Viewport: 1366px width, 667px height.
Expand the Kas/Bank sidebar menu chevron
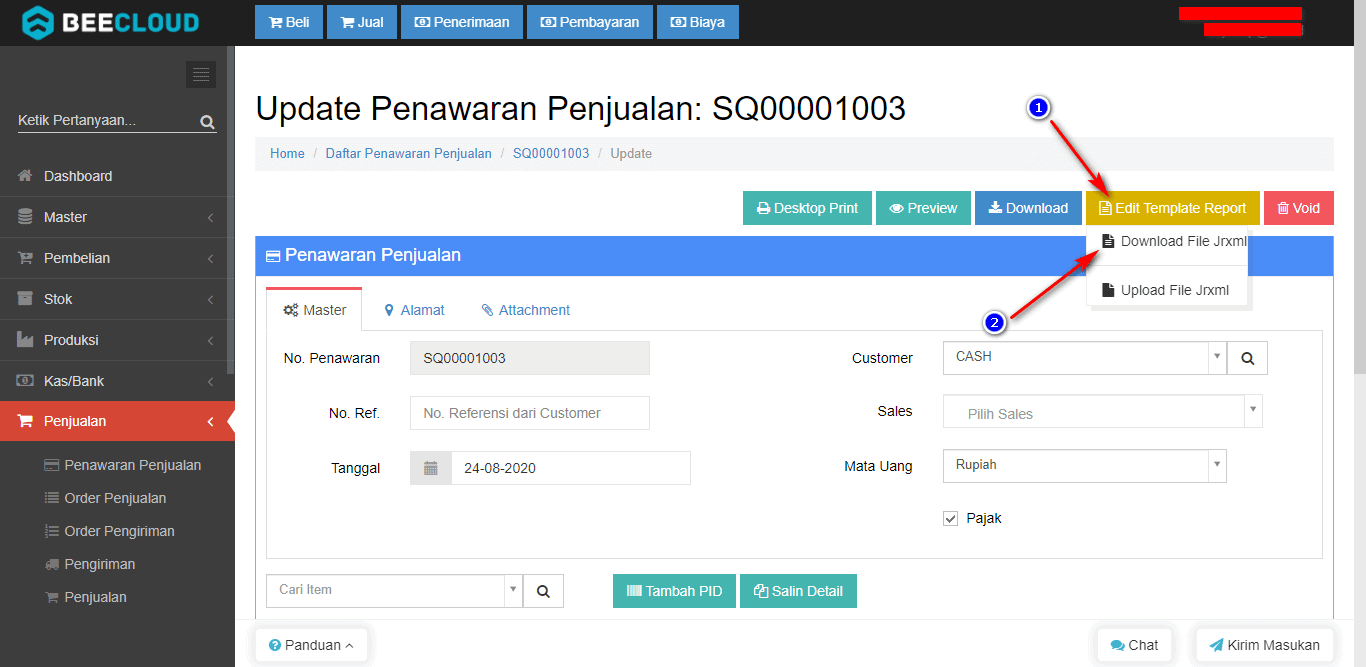tap(210, 381)
